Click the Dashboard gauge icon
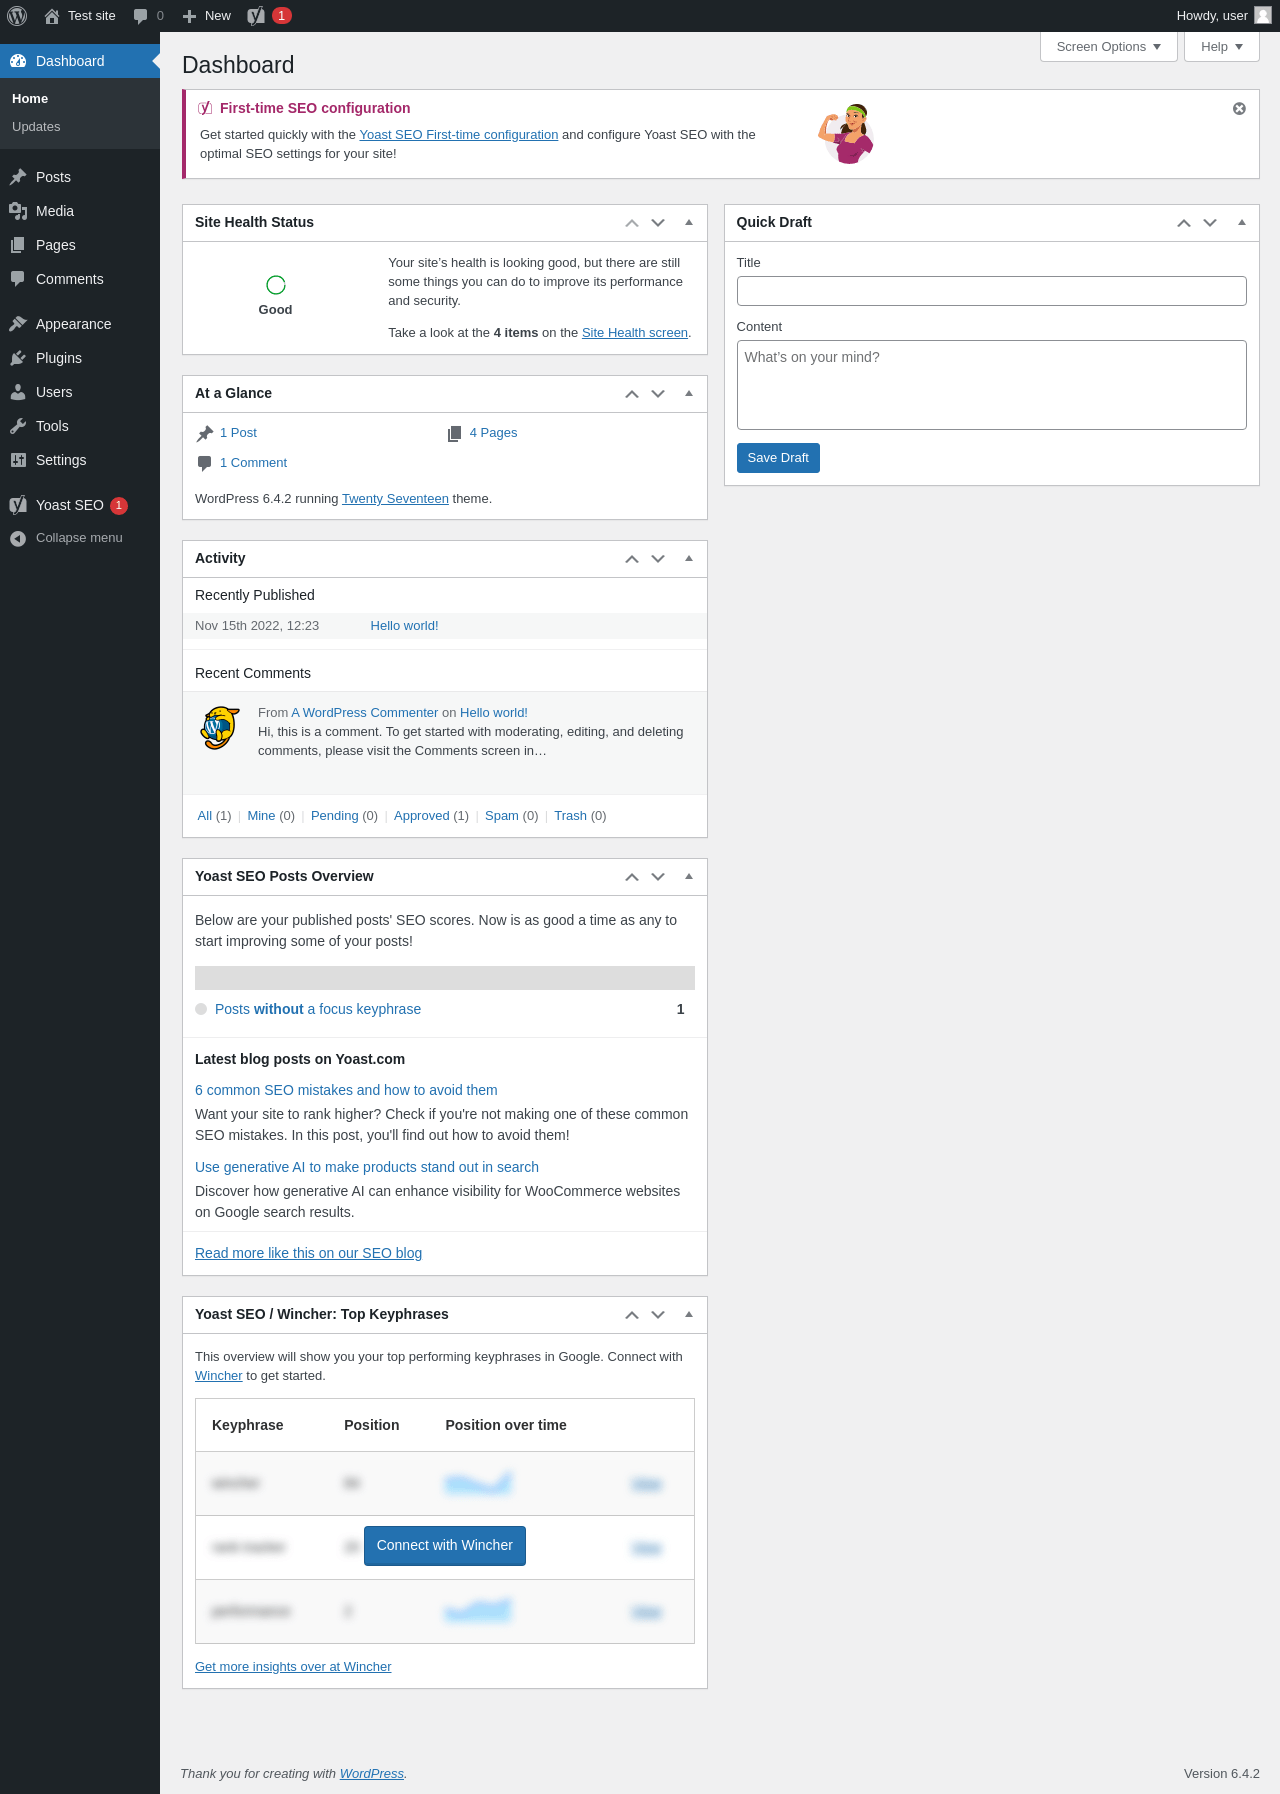The image size is (1280, 1794). pyautogui.click(x=18, y=61)
